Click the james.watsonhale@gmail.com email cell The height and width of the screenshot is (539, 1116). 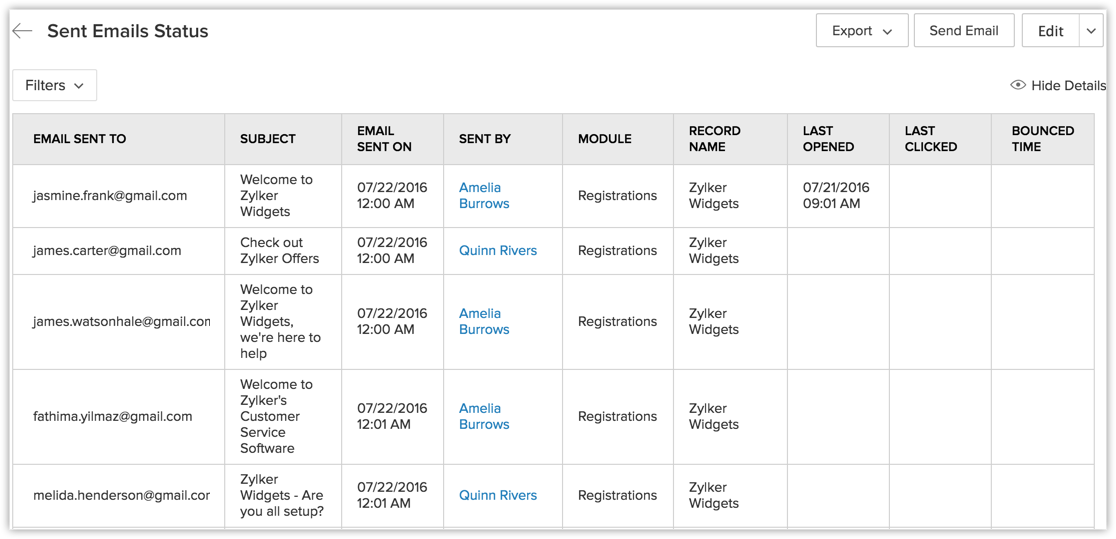(121, 322)
